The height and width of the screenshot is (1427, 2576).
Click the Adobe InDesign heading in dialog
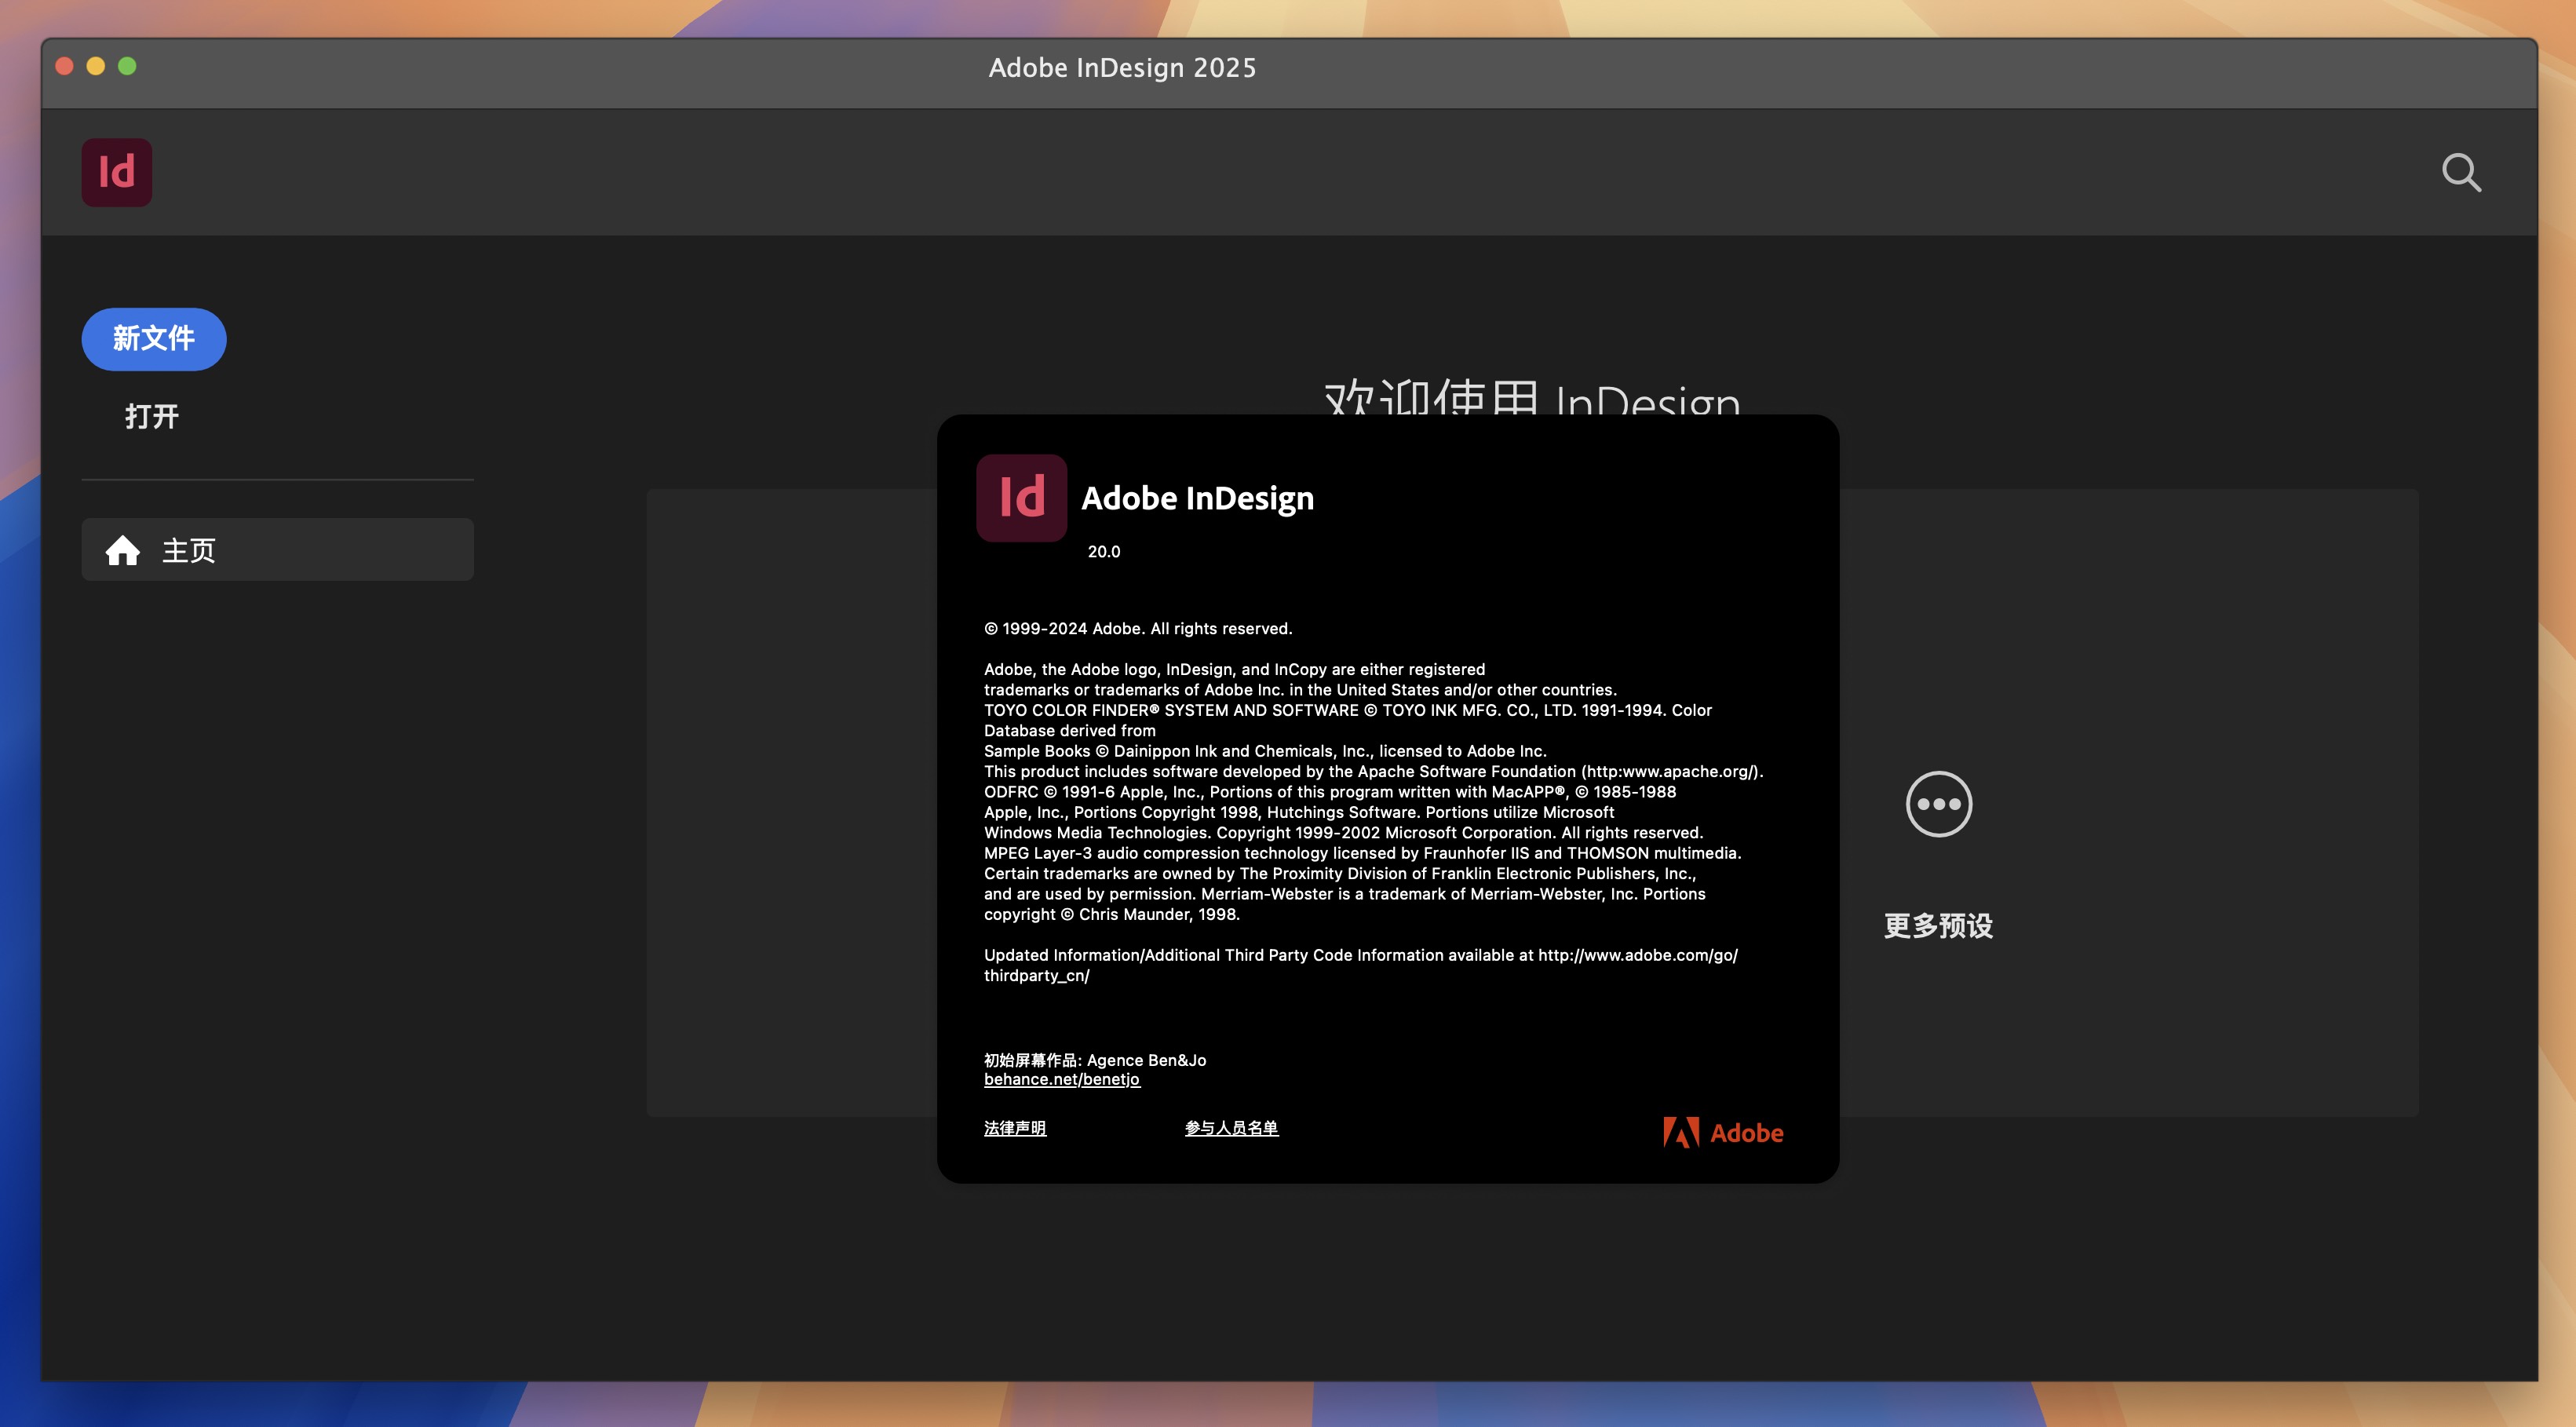tap(1197, 498)
